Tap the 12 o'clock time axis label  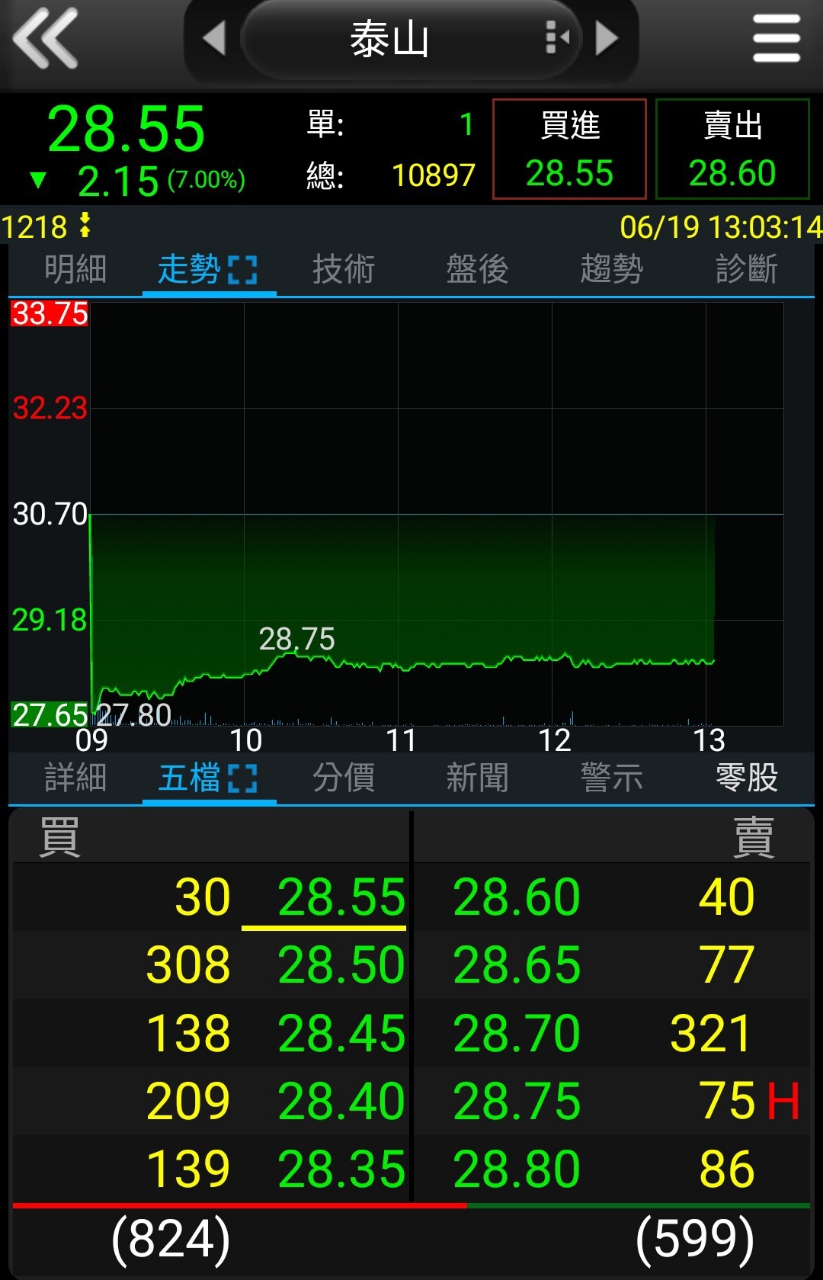(x=555, y=741)
